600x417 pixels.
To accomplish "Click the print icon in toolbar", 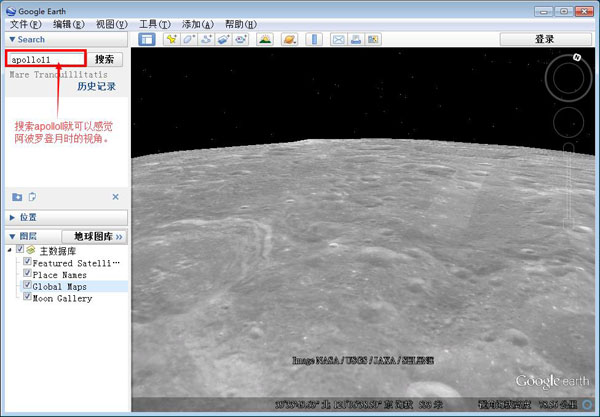I will tap(356, 39).
